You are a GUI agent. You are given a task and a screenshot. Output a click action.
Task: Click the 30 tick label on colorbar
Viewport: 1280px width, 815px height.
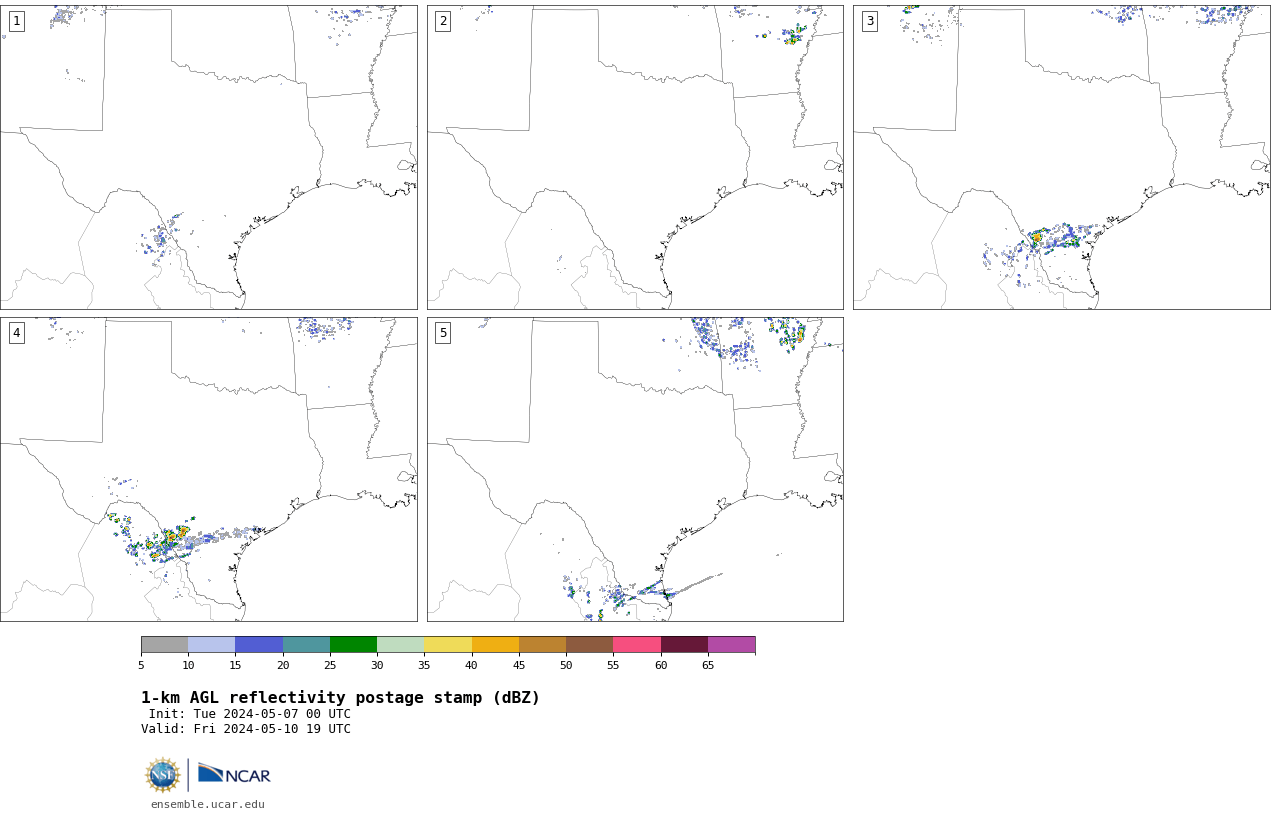click(377, 665)
